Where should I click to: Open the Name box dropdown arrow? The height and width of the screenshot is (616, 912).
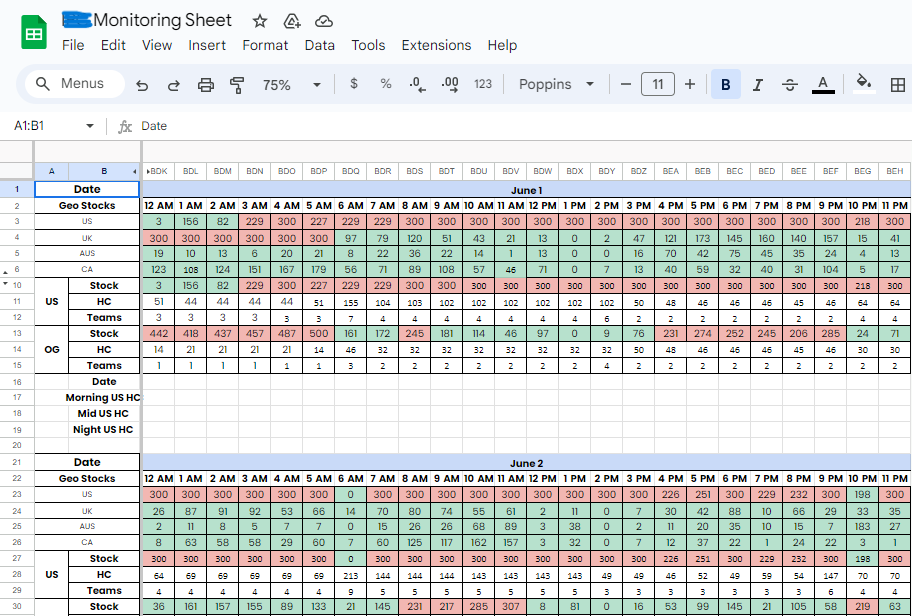[90, 126]
